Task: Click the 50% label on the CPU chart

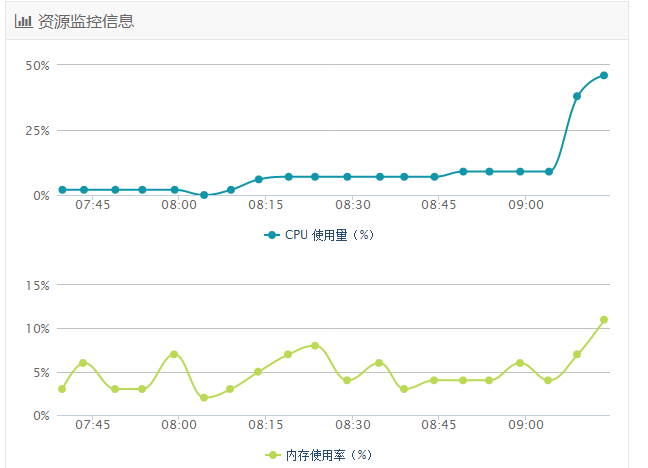Action: tap(38, 65)
